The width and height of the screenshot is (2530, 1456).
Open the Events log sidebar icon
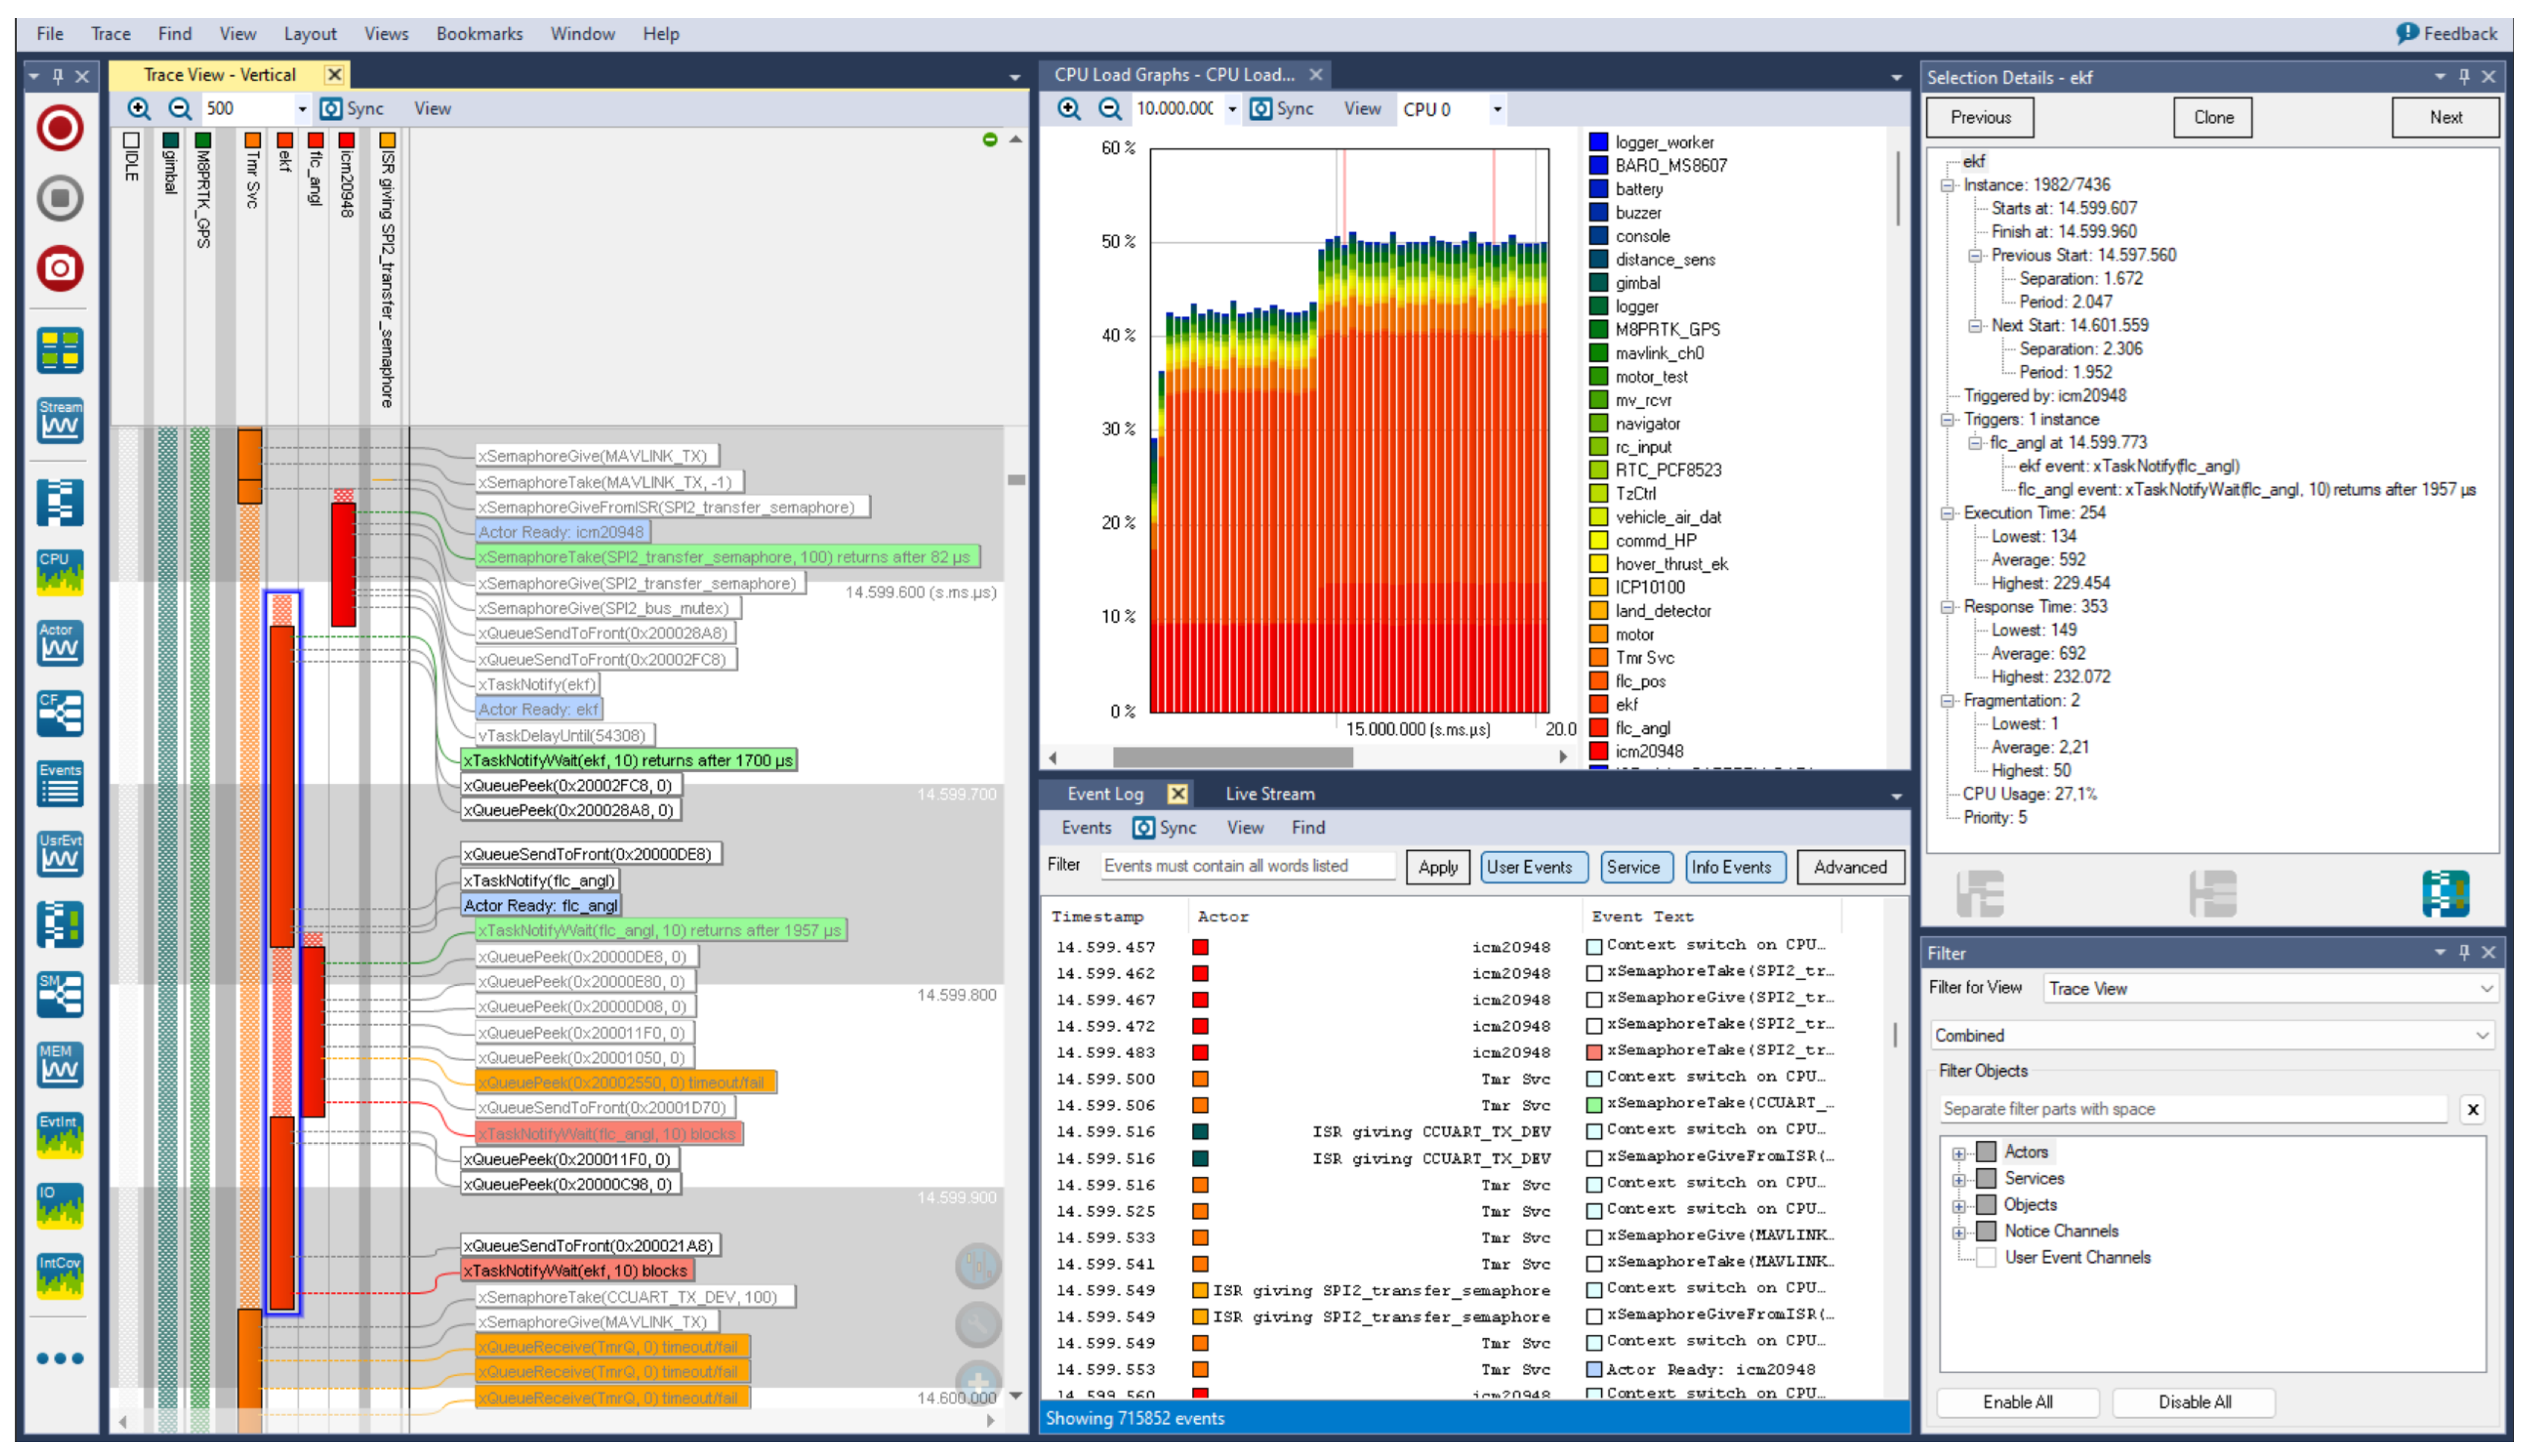coord(60,783)
